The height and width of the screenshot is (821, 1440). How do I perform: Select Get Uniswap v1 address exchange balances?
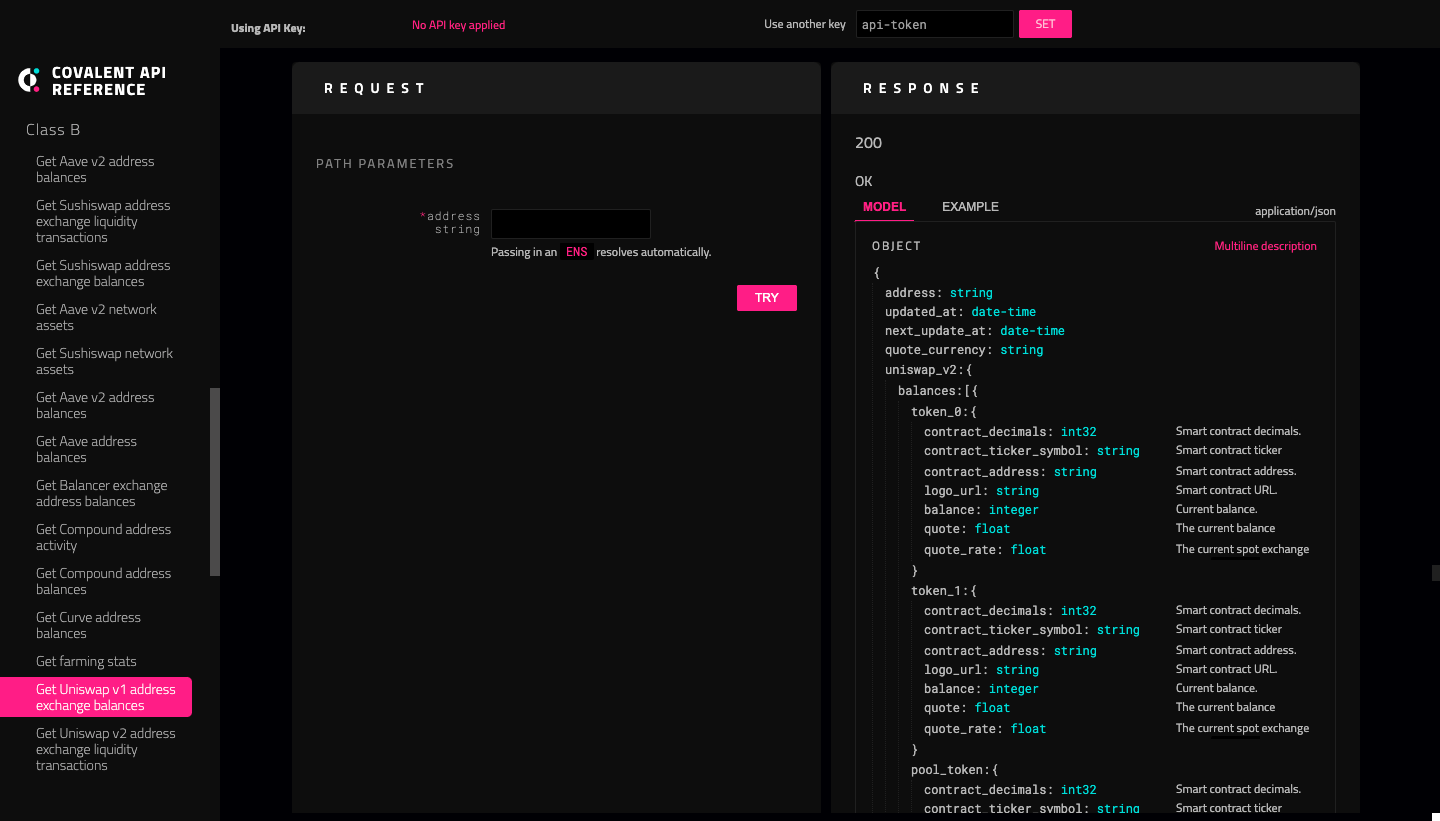pyautogui.click(x=96, y=697)
